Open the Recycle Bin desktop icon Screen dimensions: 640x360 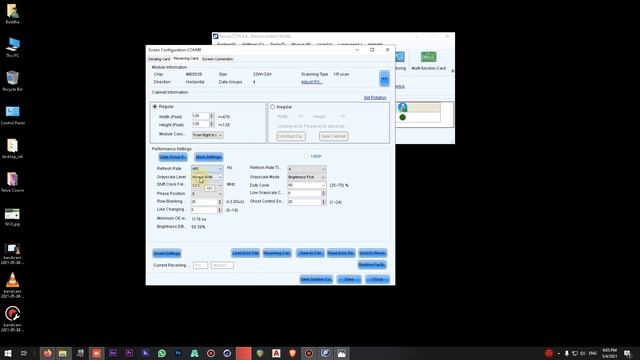(12, 81)
